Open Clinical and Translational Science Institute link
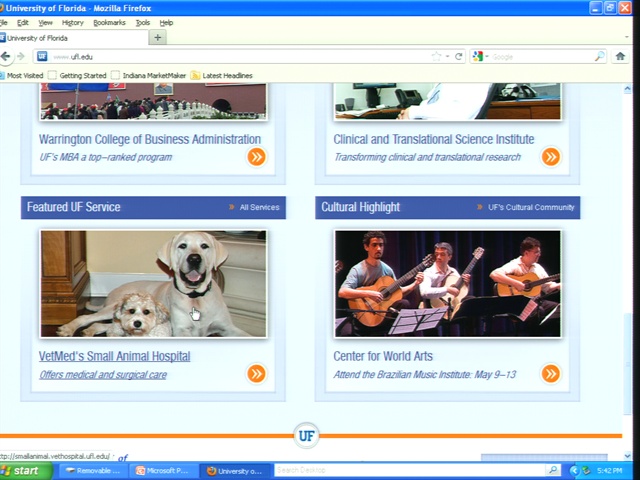Viewport: 640px width, 480px height. click(433, 139)
